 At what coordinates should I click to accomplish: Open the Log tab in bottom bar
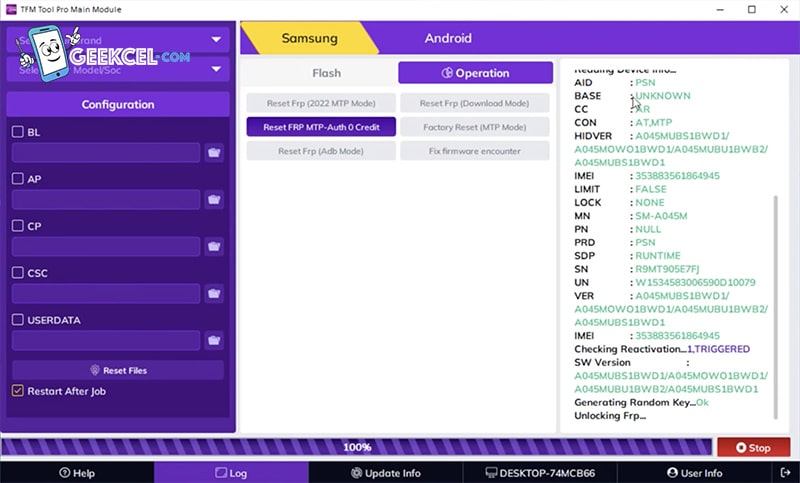pos(231,473)
